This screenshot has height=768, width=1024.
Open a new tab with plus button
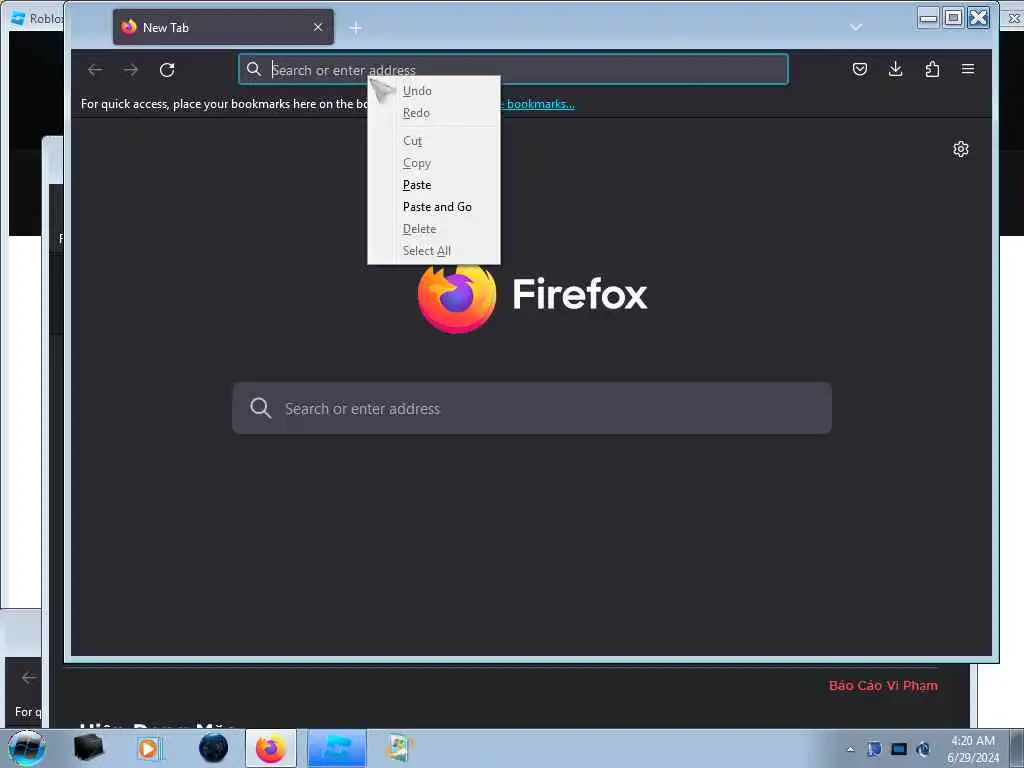tap(356, 28)
